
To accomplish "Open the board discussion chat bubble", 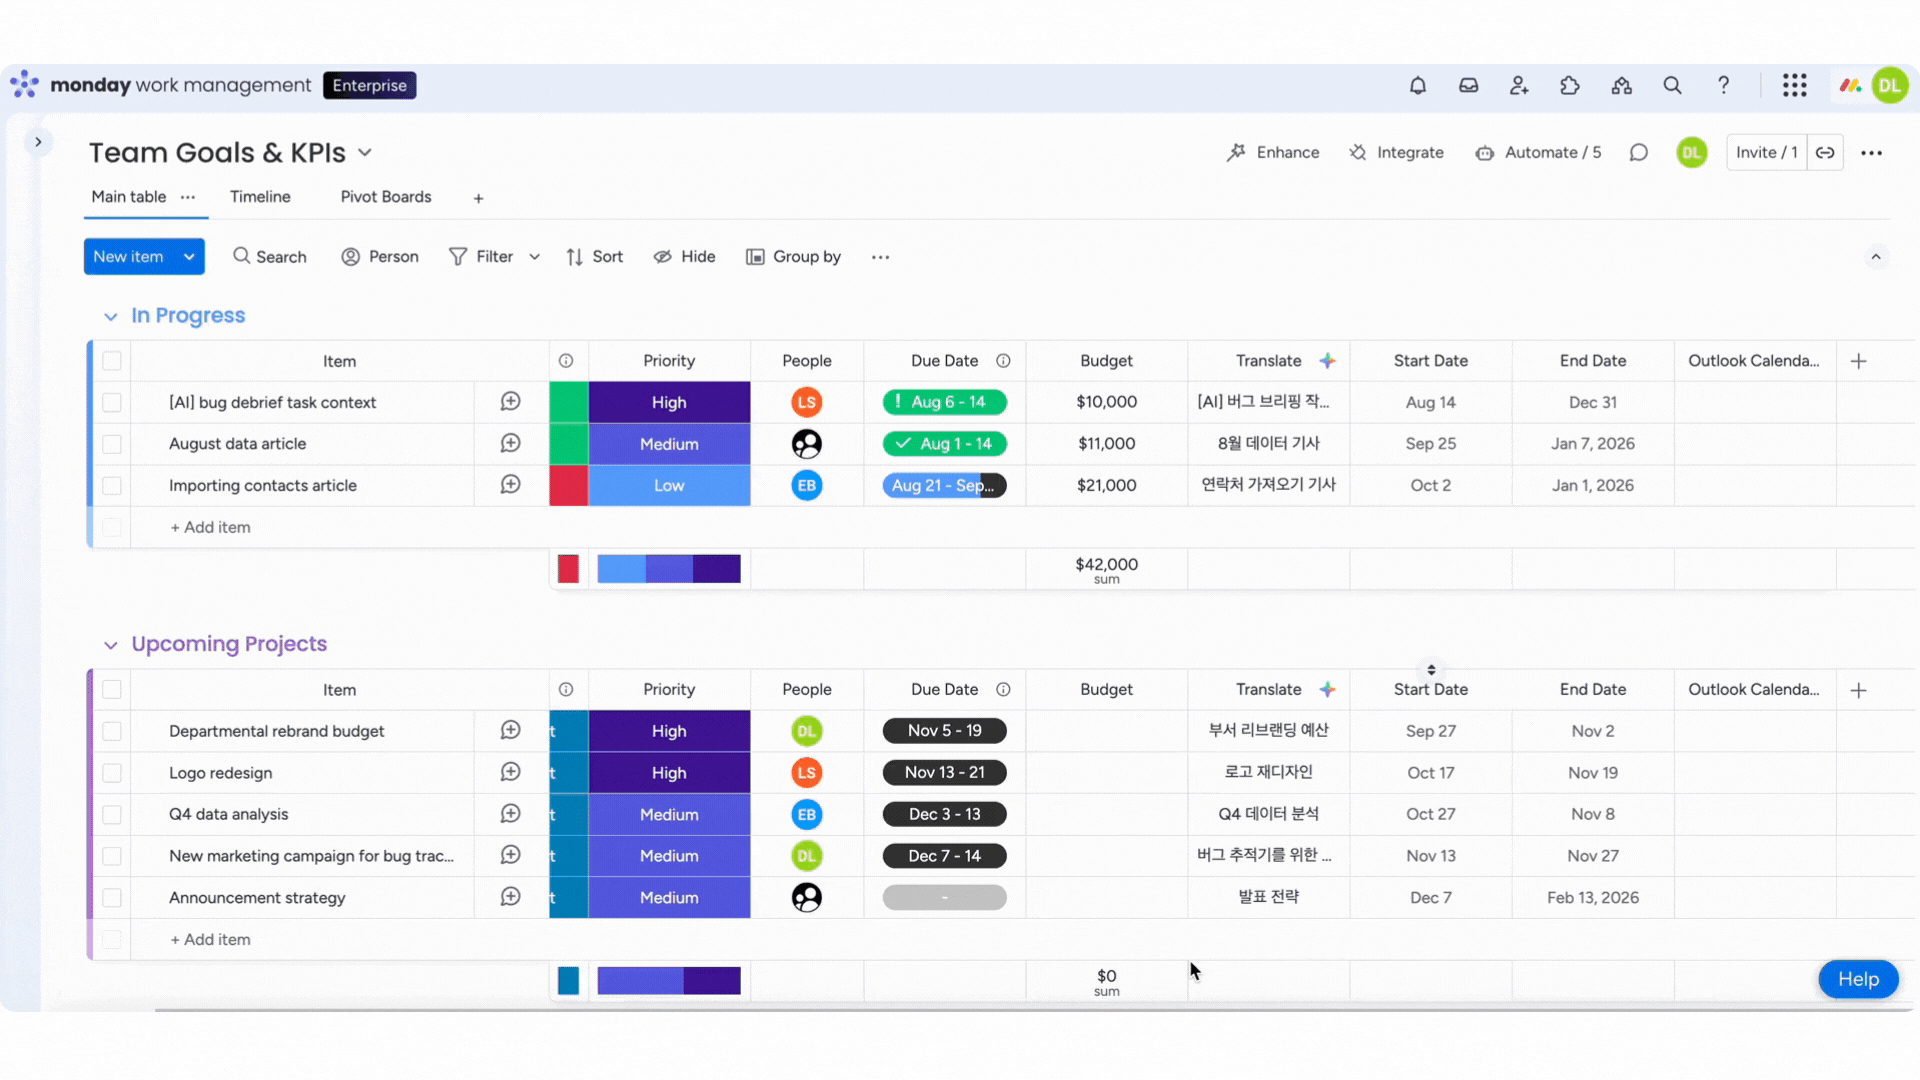I will point(1638,153).
